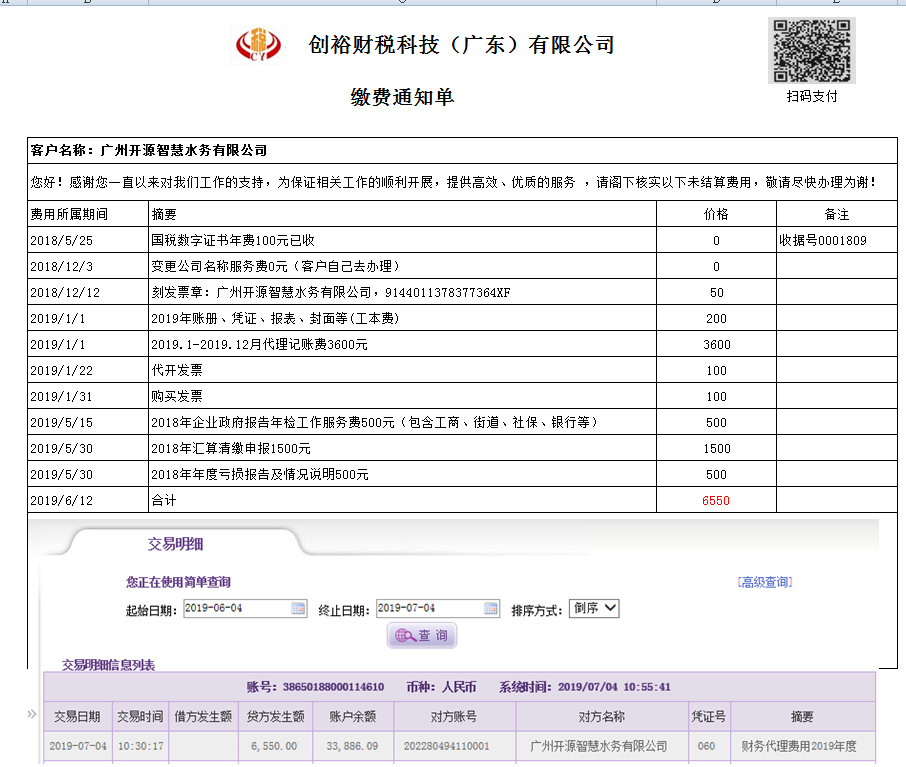The height and width of the screenshot is (767, 906).
Task: Select the 备注 column header
Action: point(837,214)
